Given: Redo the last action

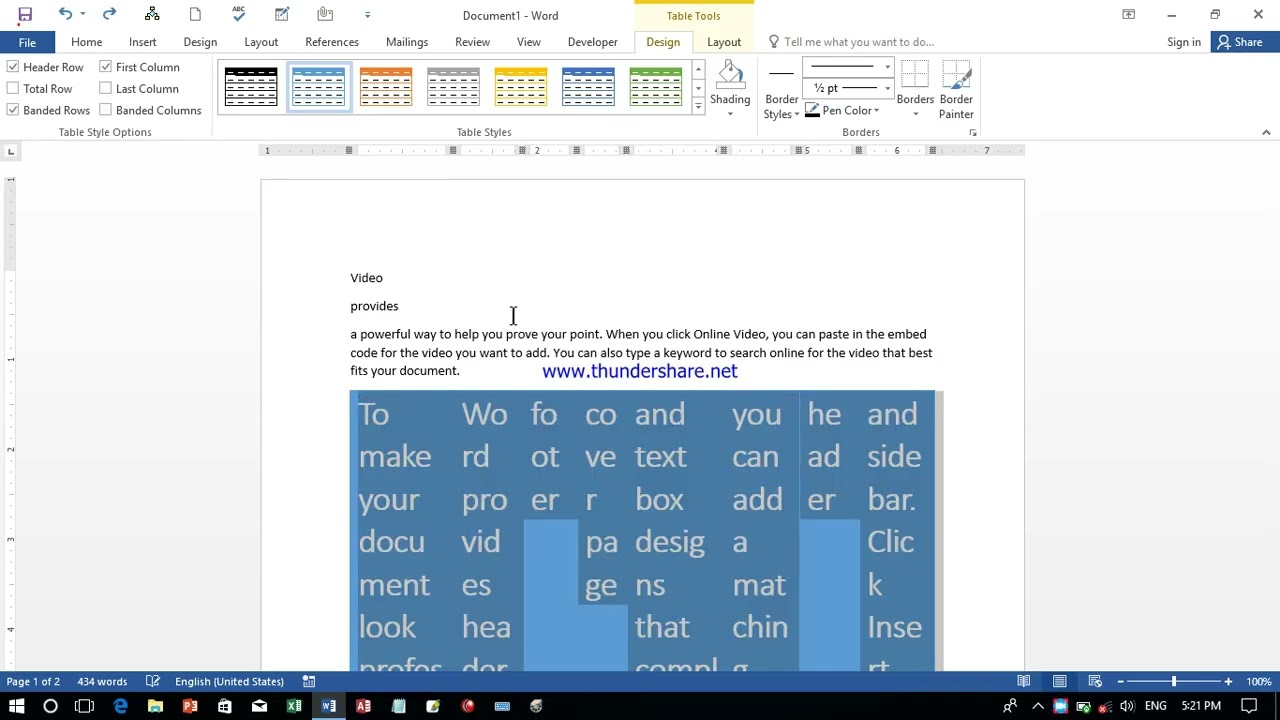Looking at the screenshot, I should [109, 14].
